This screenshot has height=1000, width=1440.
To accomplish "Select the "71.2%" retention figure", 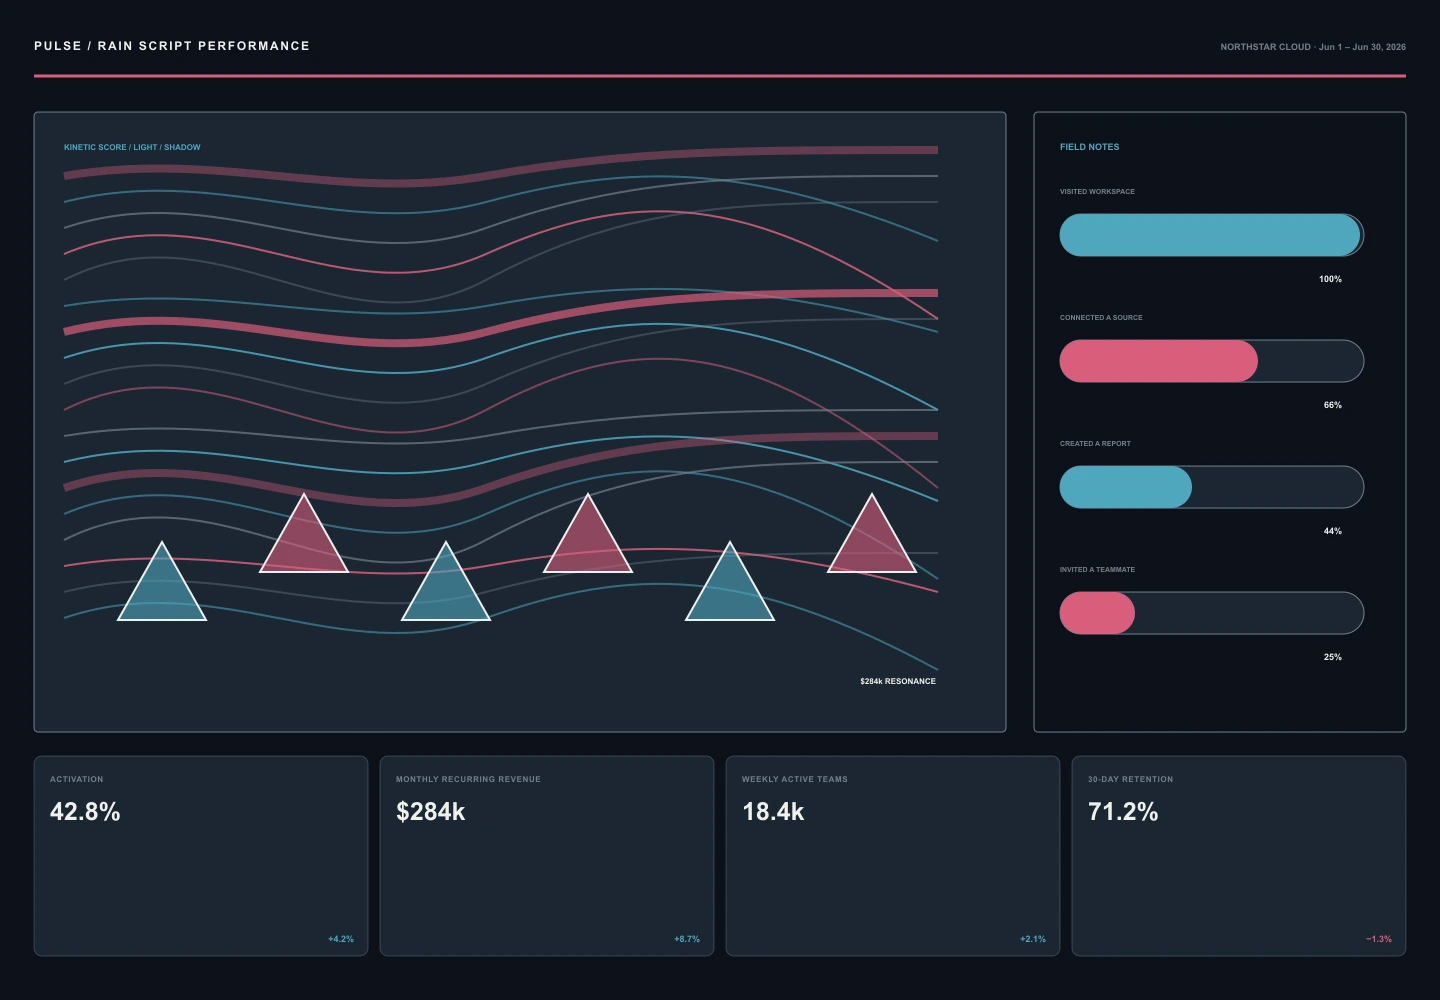I will coord(1123,811).
